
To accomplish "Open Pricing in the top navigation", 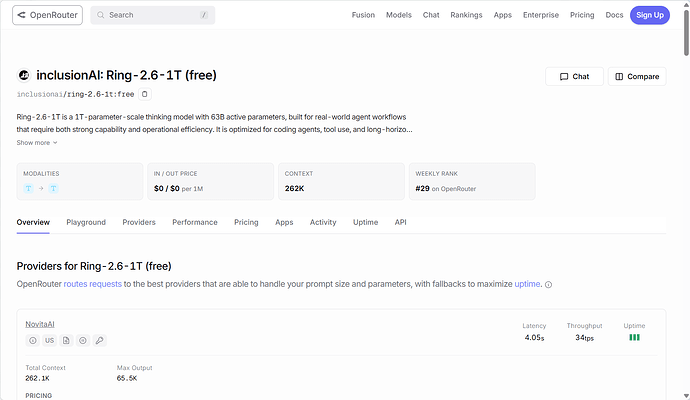I will pyautogui.click(x=582, y=15).
